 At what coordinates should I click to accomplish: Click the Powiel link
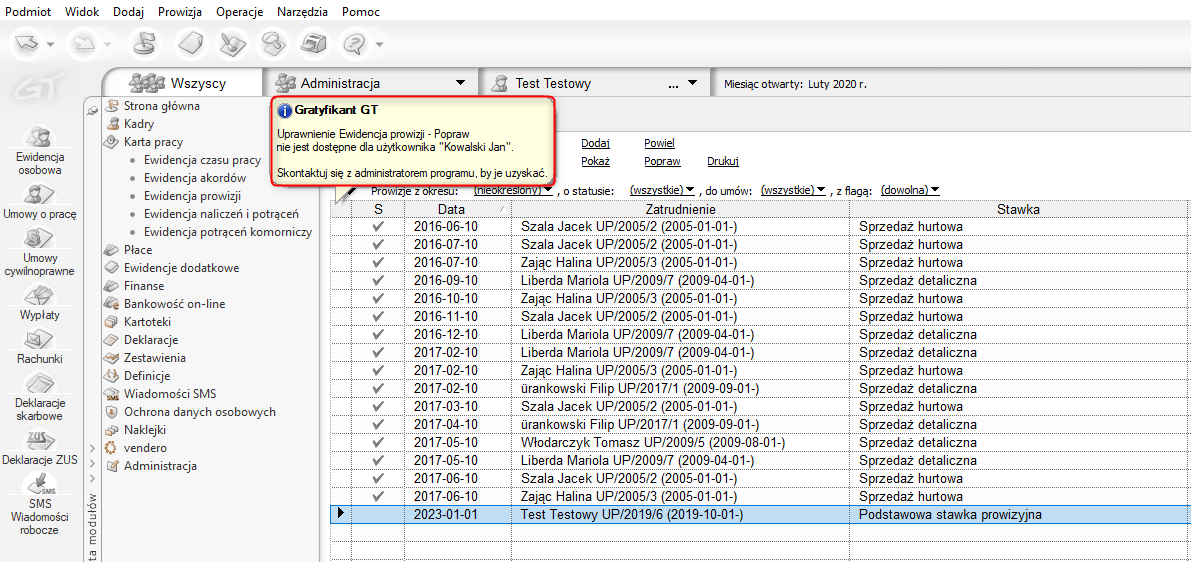(x=659, y=143)
